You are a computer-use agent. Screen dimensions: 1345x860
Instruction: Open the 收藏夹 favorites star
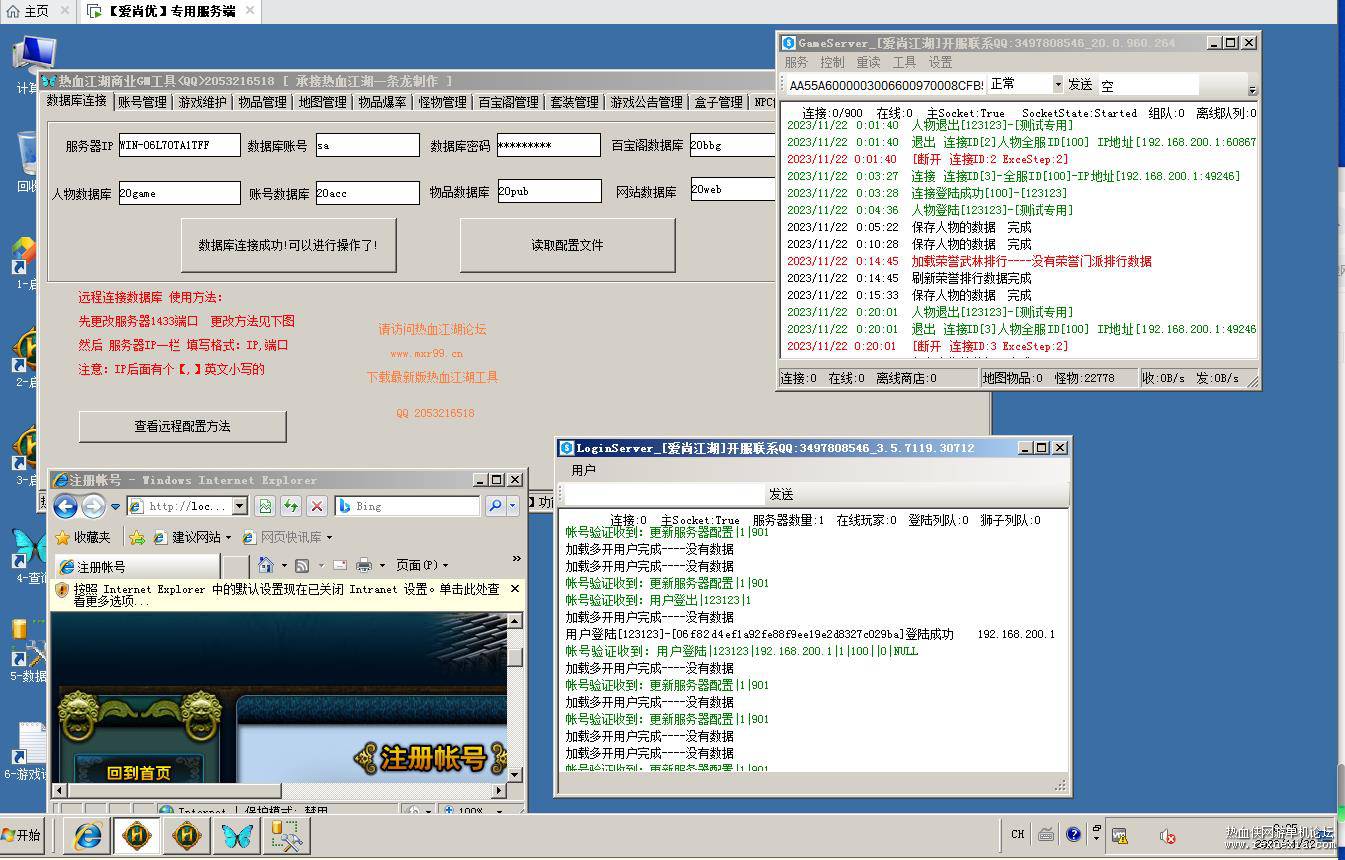63,537
